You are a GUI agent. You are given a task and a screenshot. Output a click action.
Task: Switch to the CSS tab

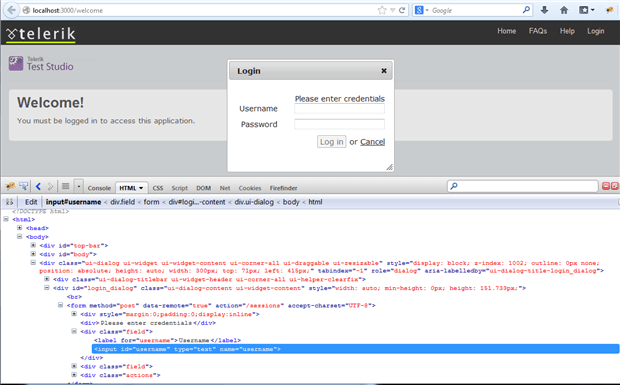tap(158, 188)
